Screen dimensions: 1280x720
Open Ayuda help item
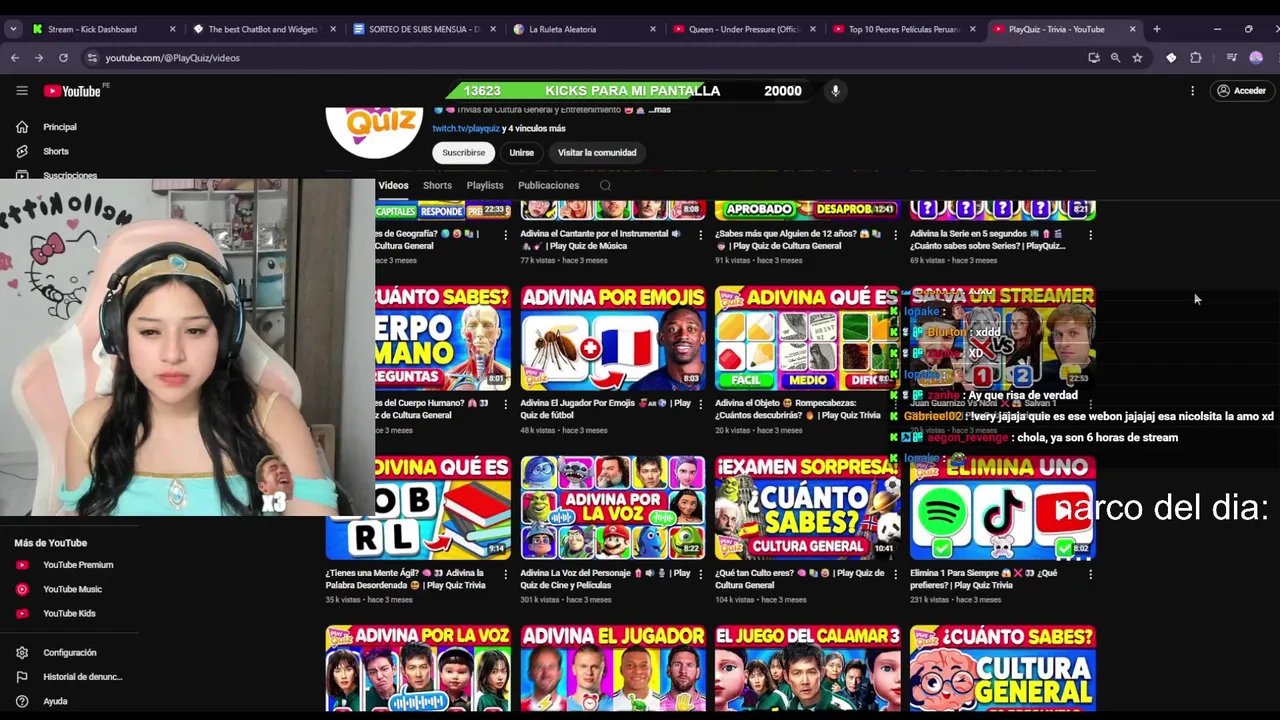[55, 701]
